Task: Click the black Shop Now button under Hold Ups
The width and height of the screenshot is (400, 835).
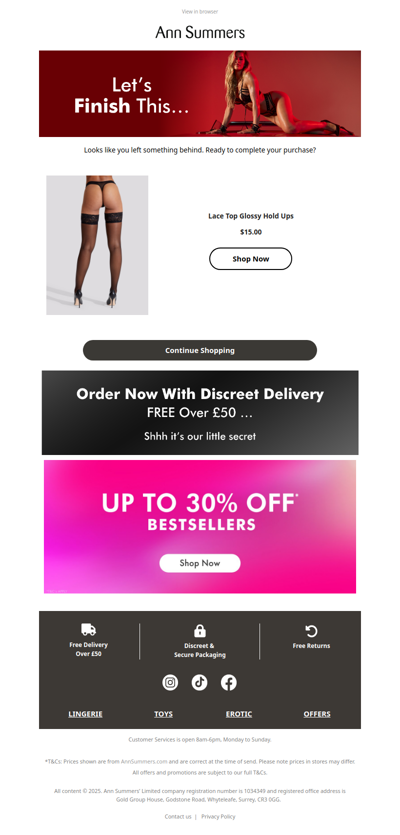Action: pyautogui.click(x=250, y=259)
